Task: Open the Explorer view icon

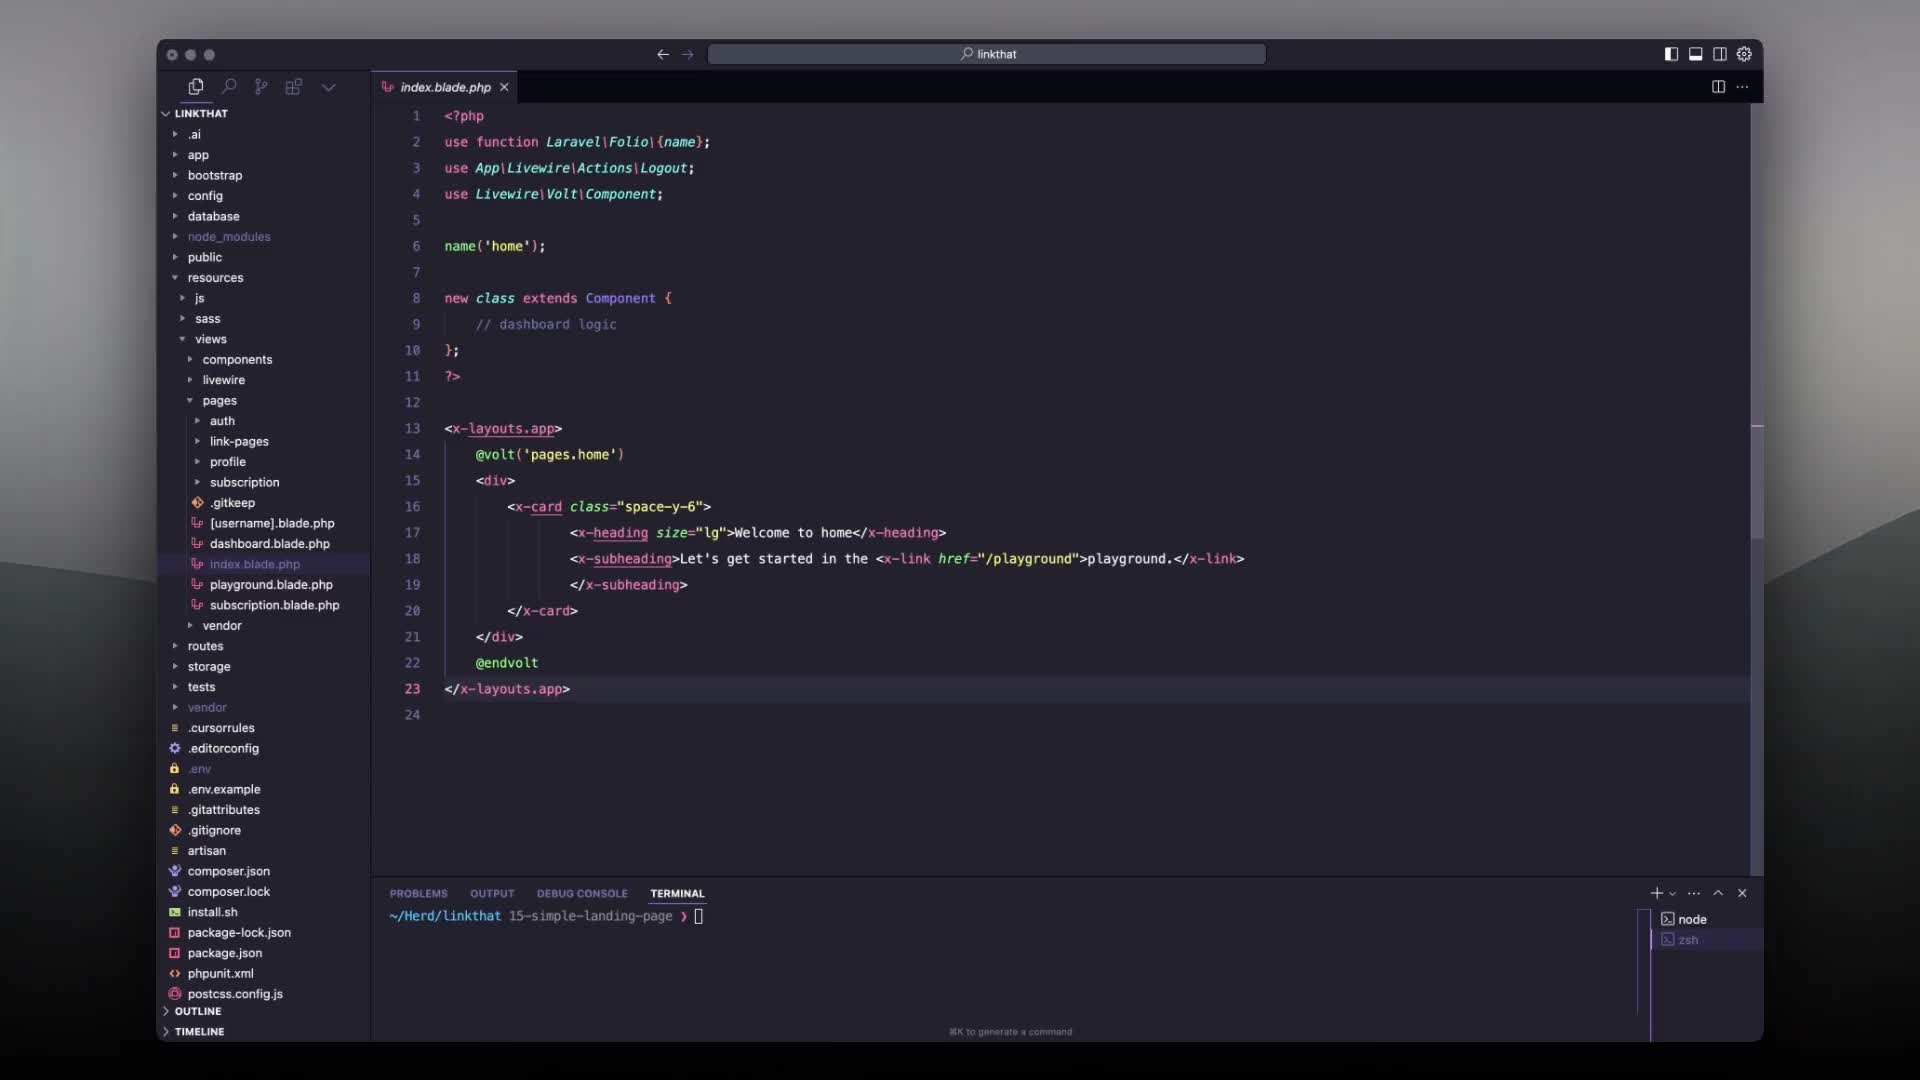Action: (x=196, y=87)
